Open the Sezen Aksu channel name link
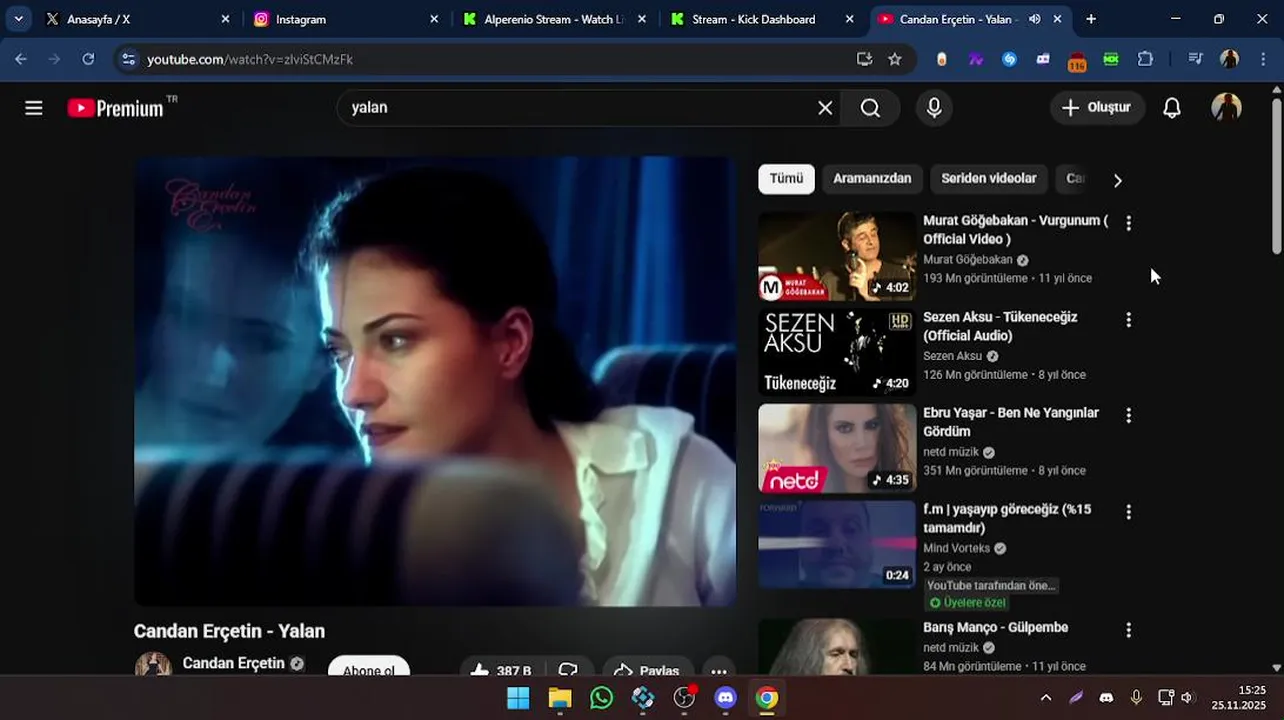1284x720 pixels. click(x=952, y=356)
